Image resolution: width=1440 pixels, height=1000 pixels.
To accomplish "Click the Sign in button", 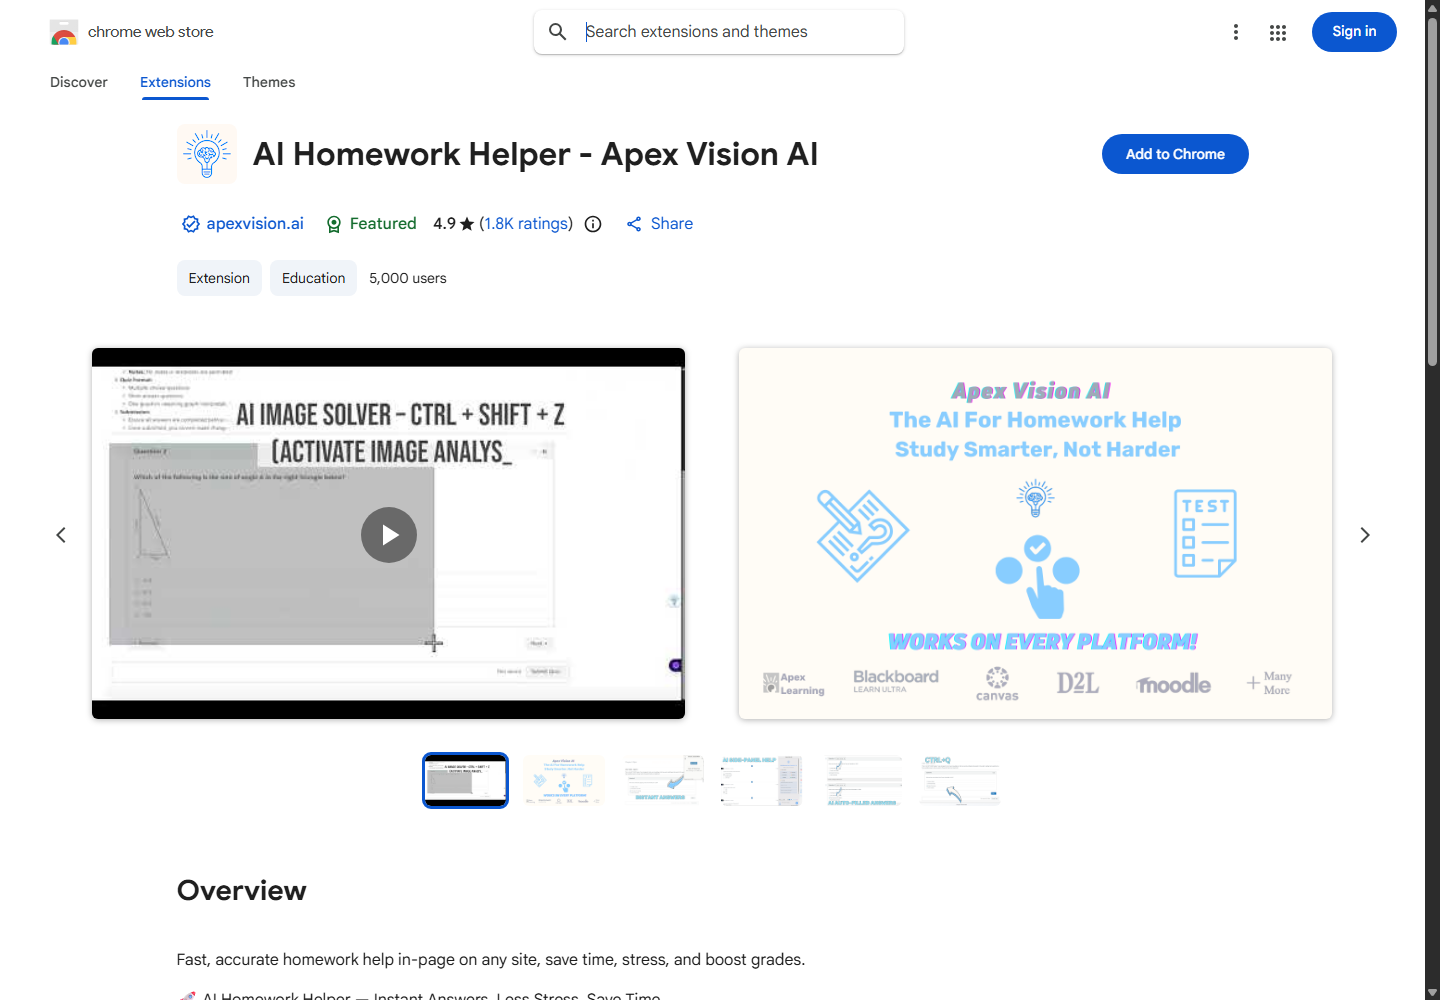I will click(x=1354, y=32).
